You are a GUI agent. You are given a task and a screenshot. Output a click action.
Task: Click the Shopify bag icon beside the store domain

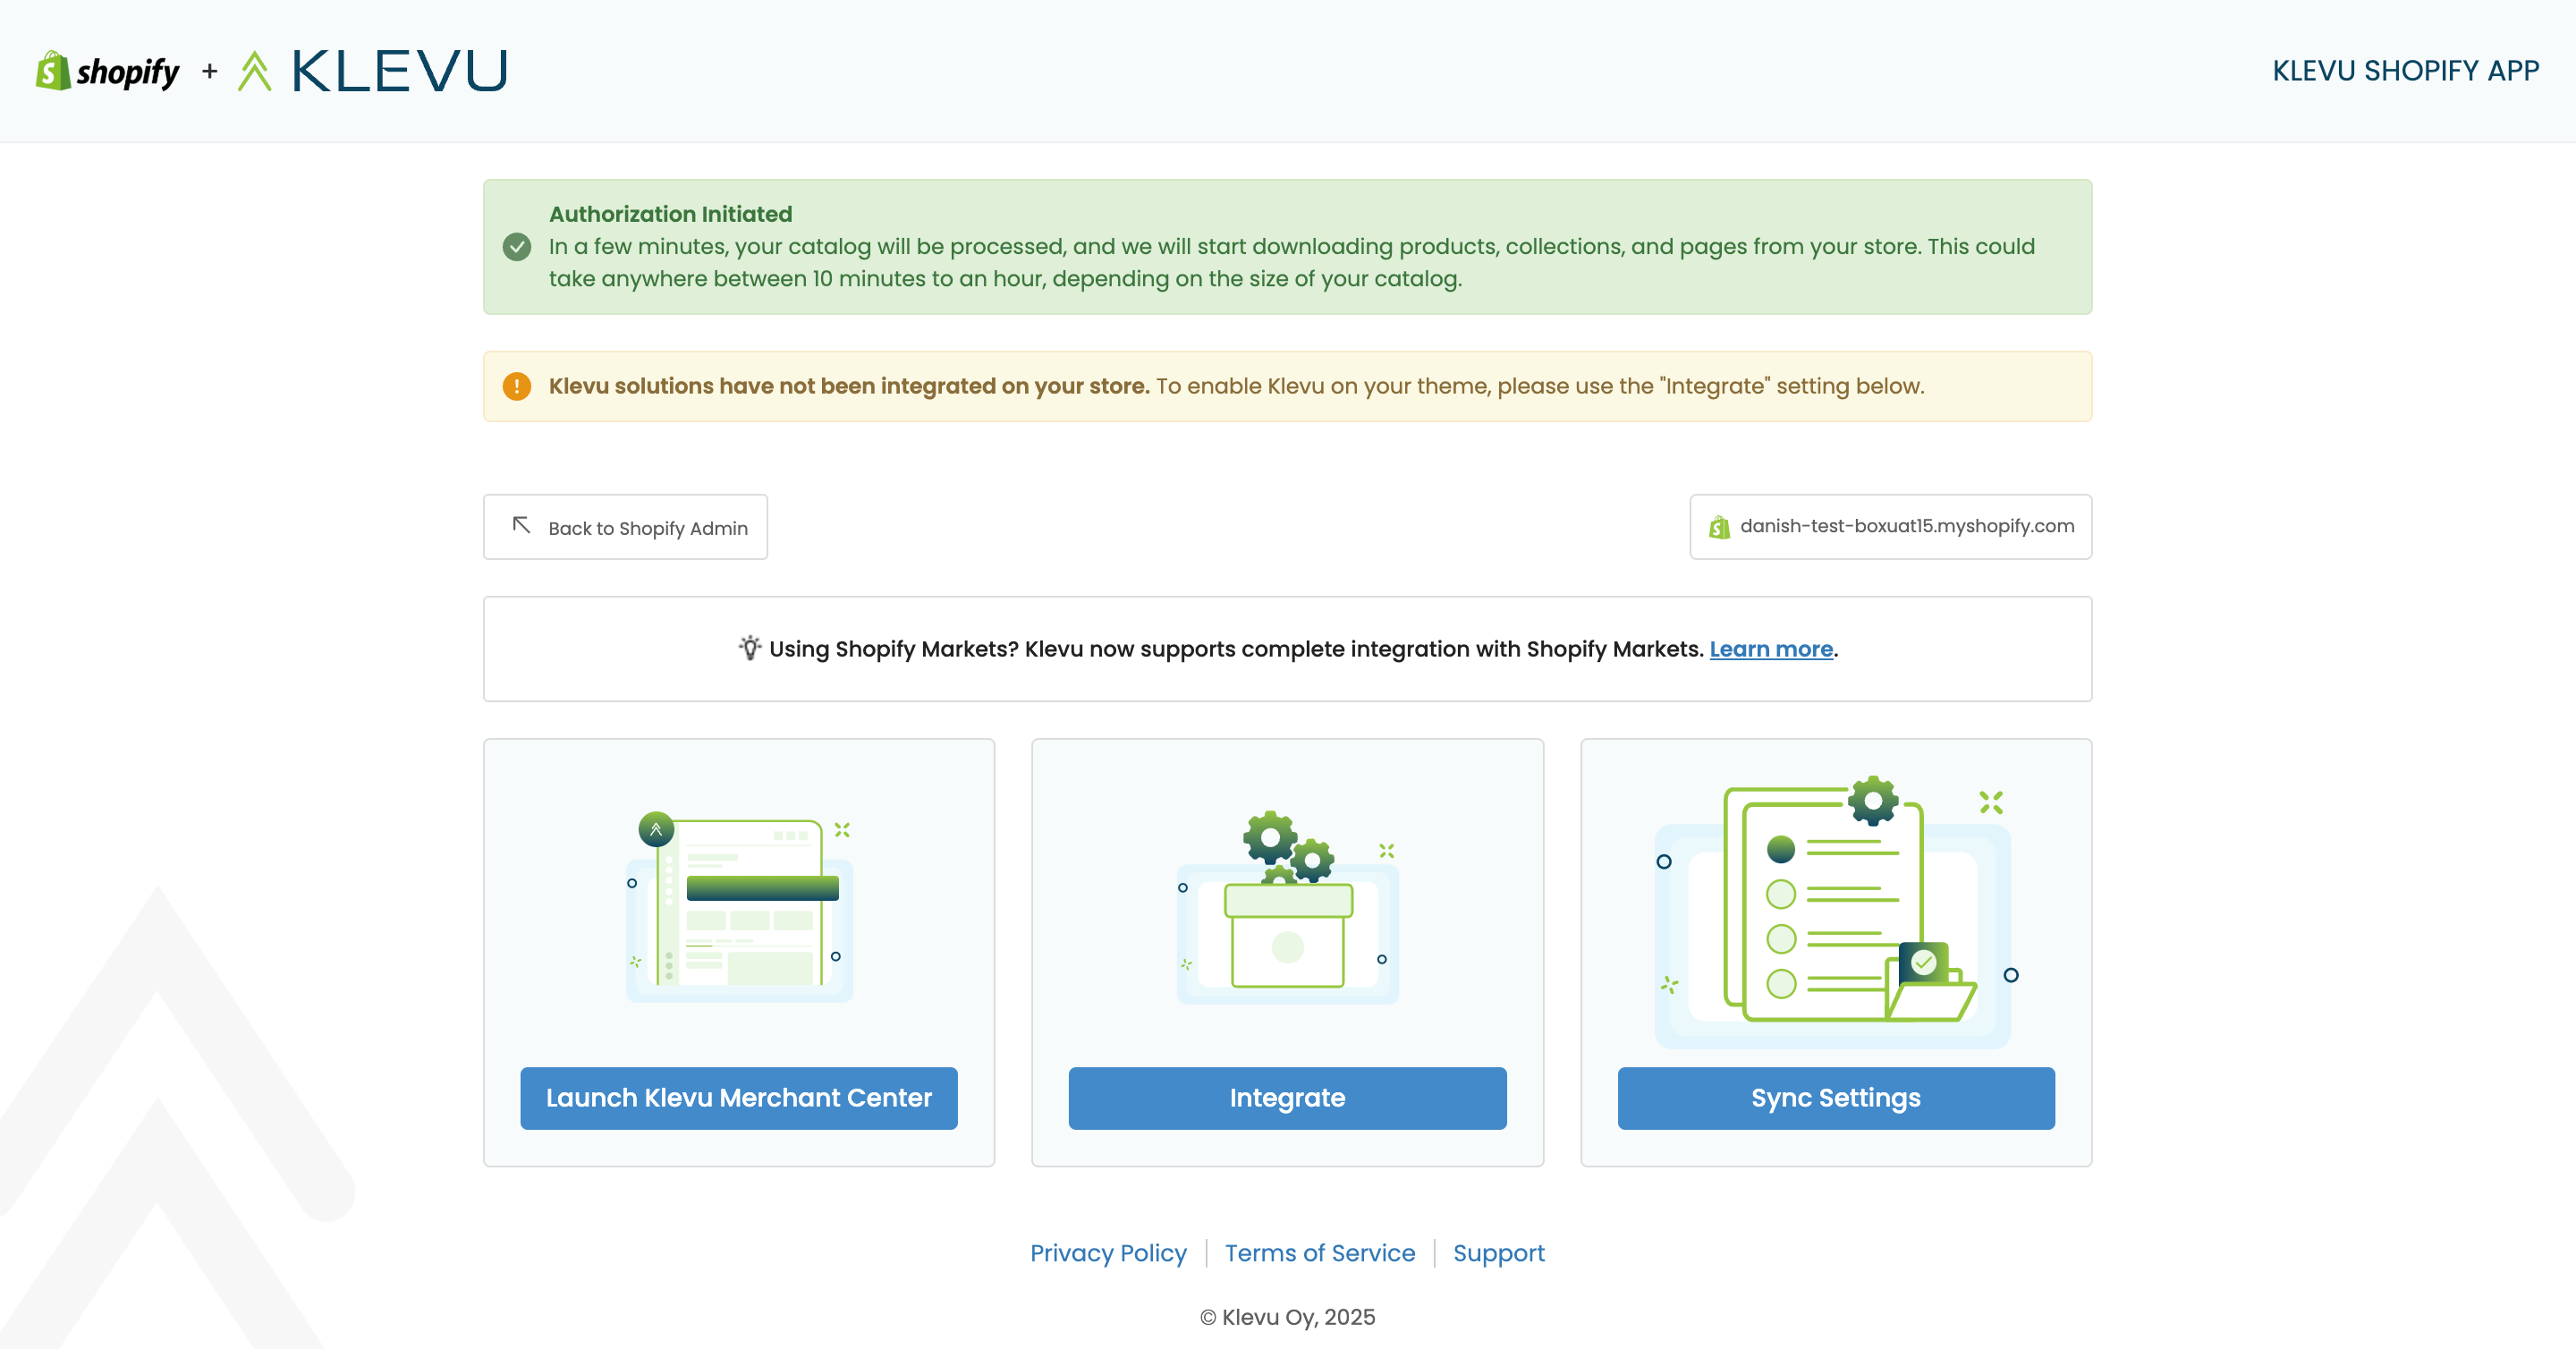(x=1719, y=527)
